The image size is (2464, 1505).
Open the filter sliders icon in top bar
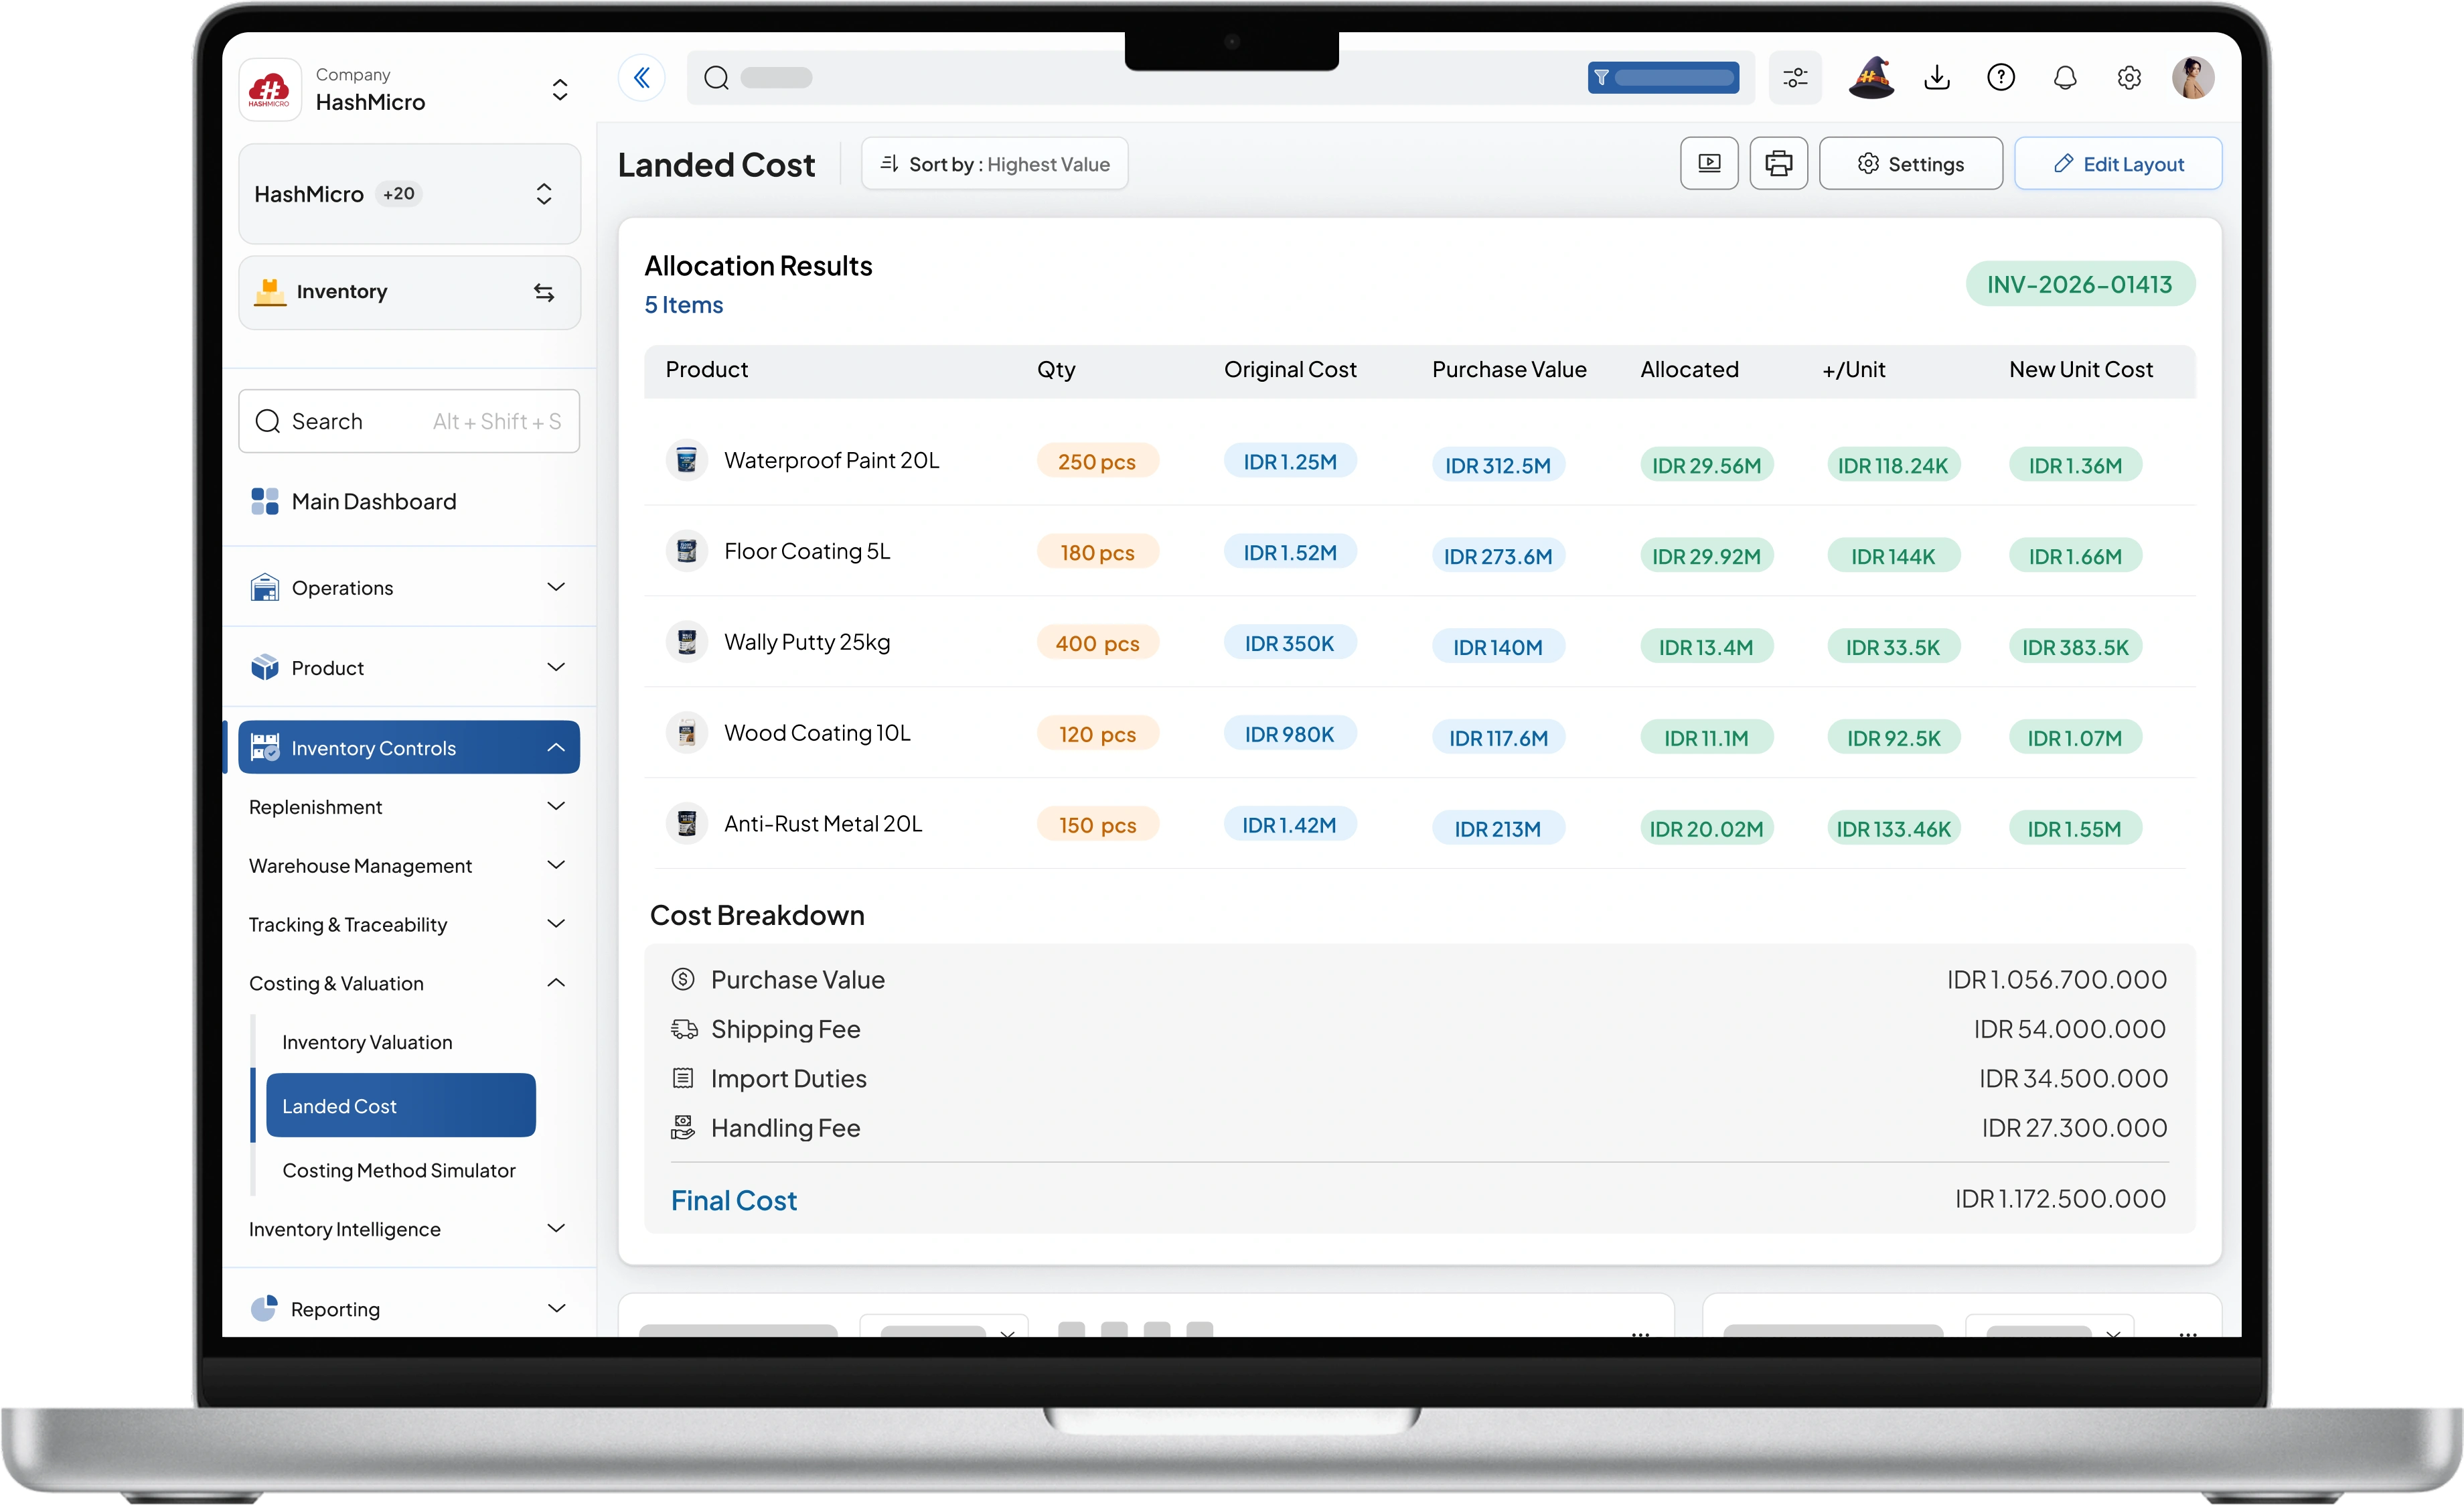1795,78
